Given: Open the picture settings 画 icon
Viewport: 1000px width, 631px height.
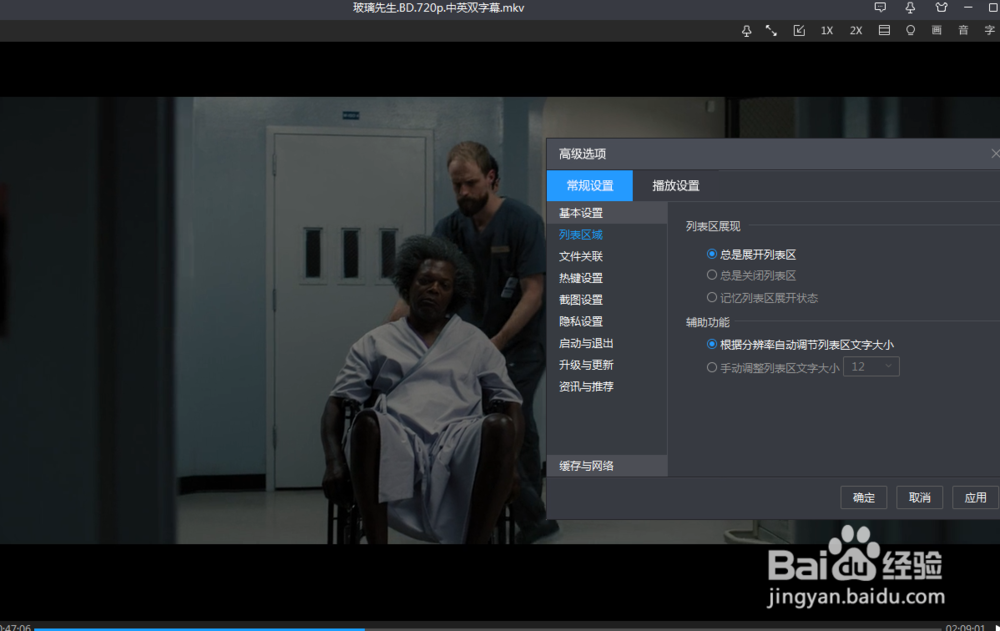Looking at the screenshot, I should point(936,30).
